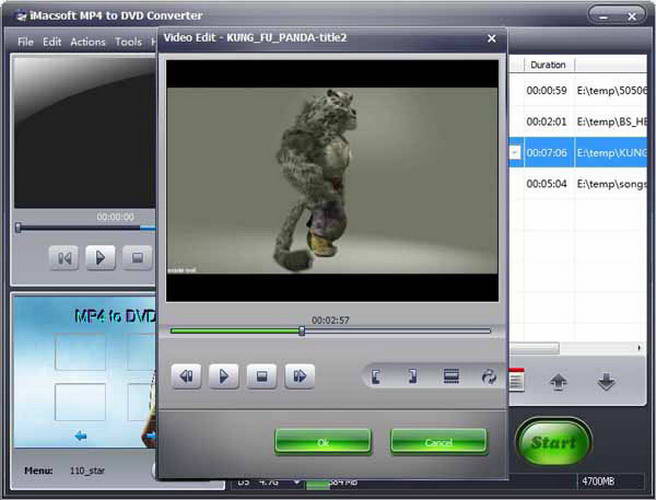Click the 110_star menu name

[87, 471]
